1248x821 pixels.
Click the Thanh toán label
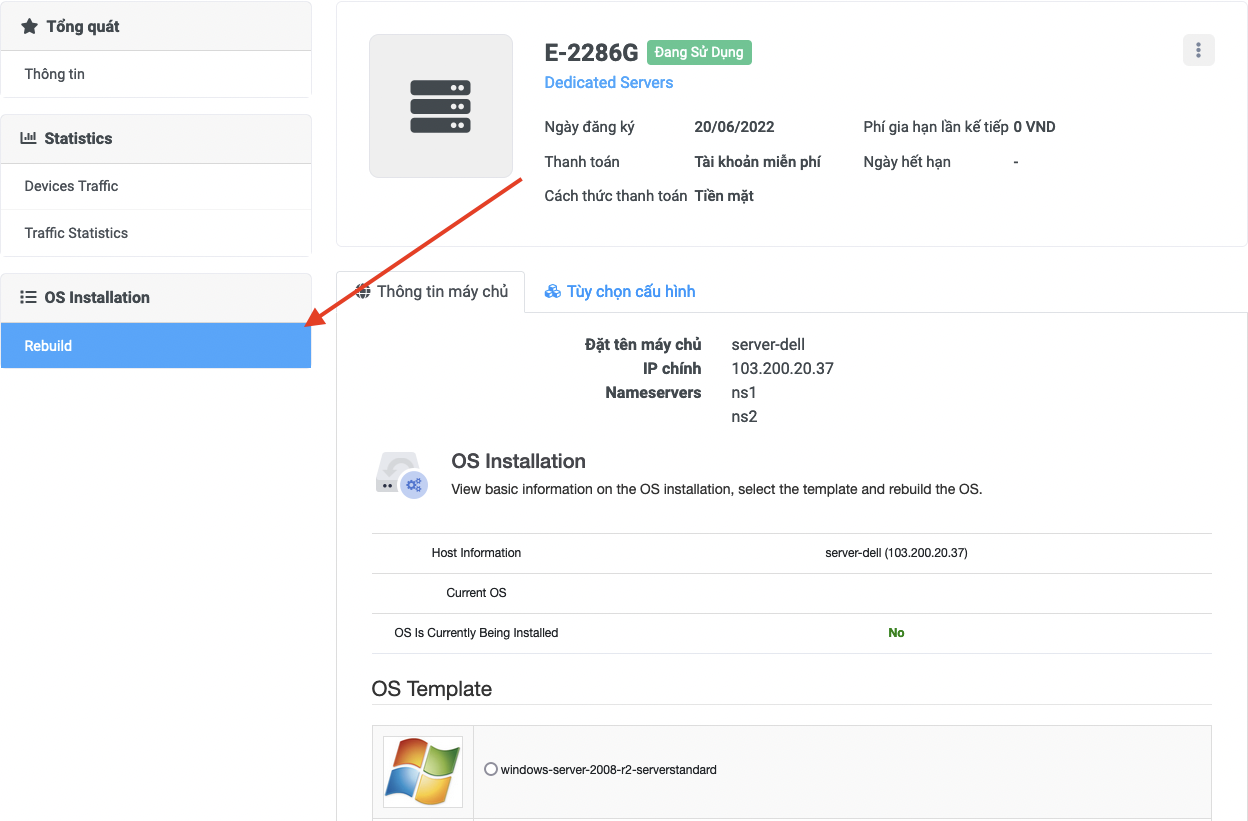click(x=582, y=161)
